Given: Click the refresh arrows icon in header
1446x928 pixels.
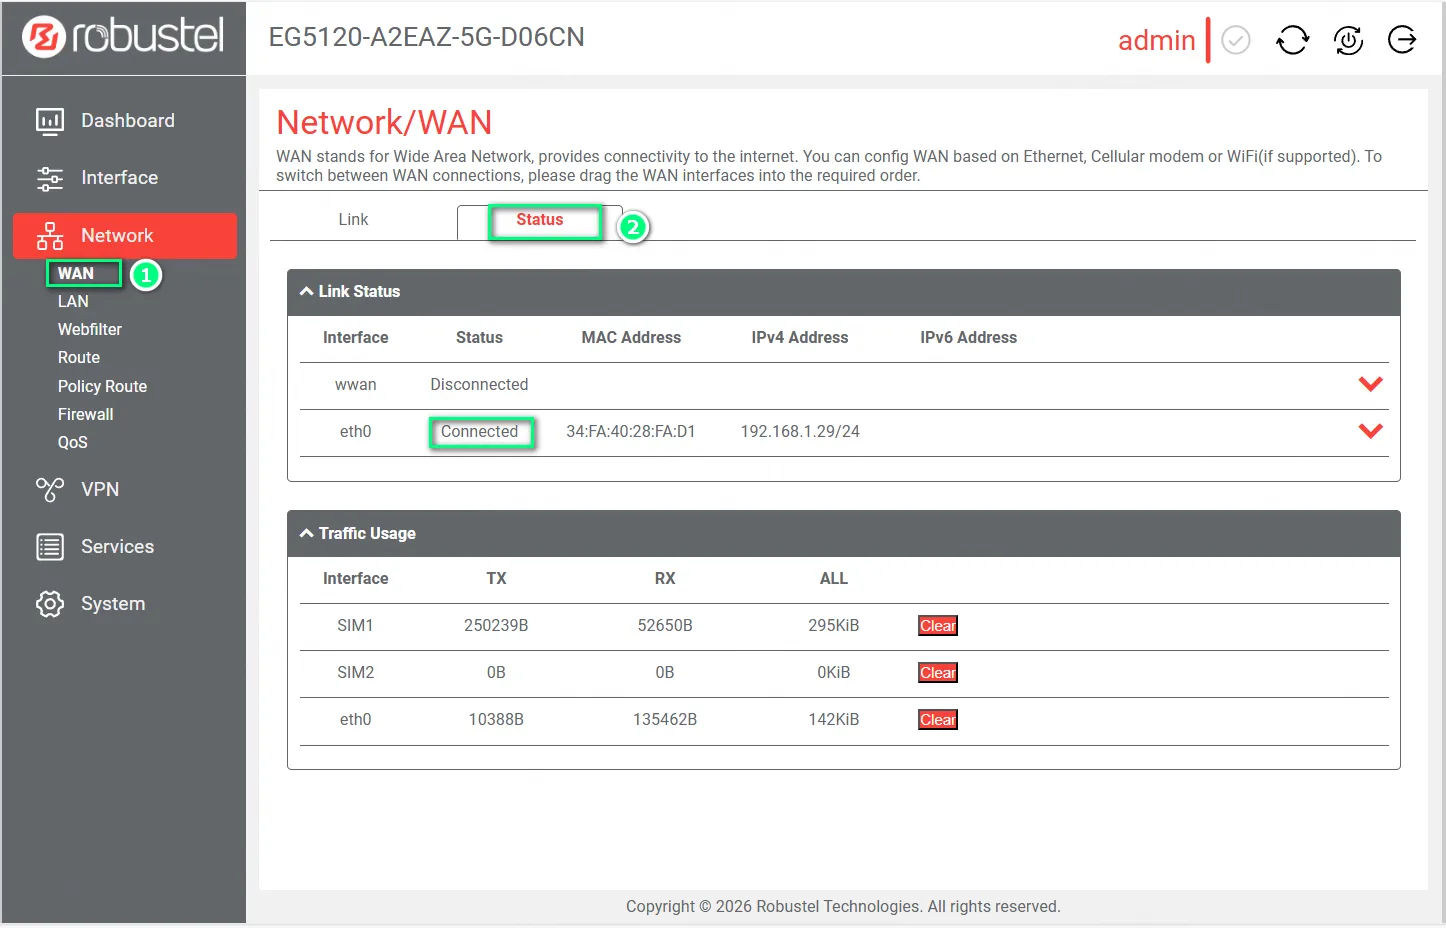Looking at the screenshot, I should click(1292, 40).
